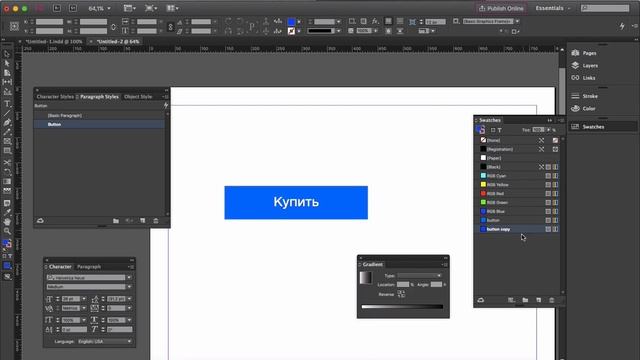Select the Eyedropper tool
This screenshot has height=360, width=640.
7,212
